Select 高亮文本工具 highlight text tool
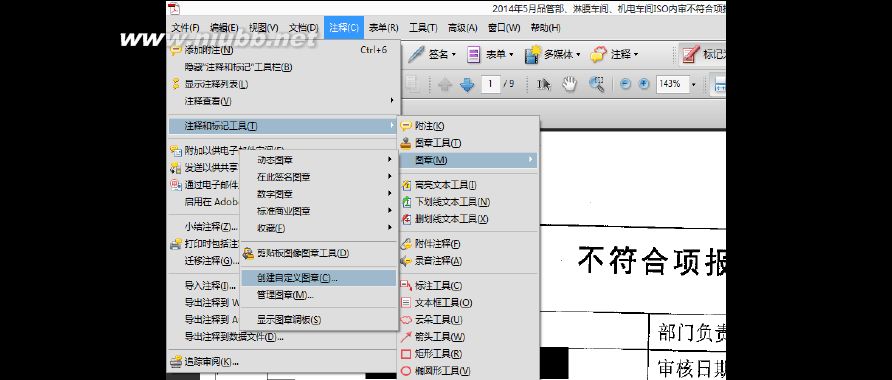This screenshot has height=380, width=892. coord(468,184)
